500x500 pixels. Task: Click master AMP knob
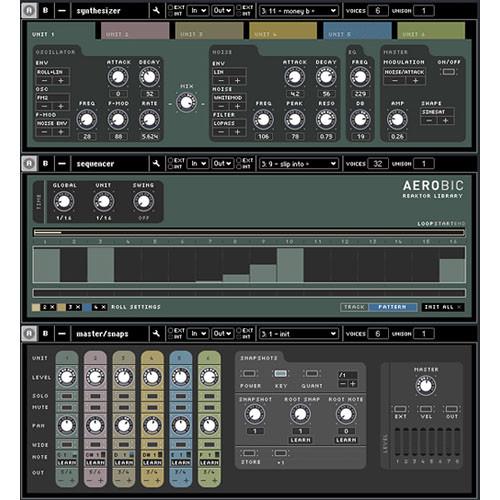[x=397, y=120]
